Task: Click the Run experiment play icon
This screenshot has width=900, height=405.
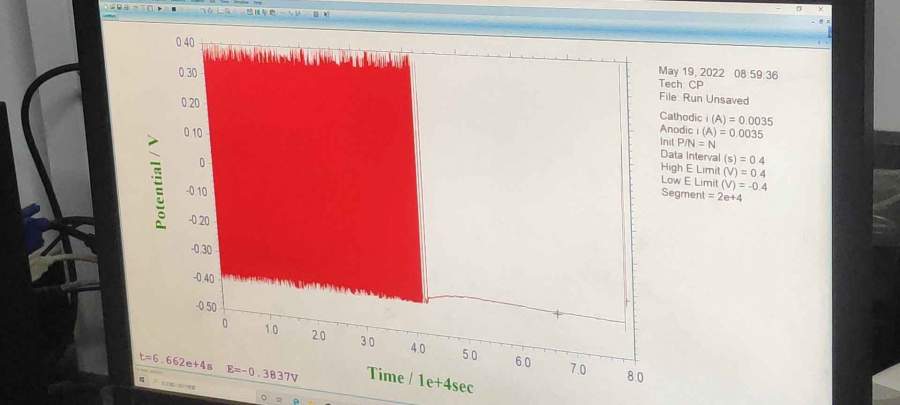Action: point(160,9)
